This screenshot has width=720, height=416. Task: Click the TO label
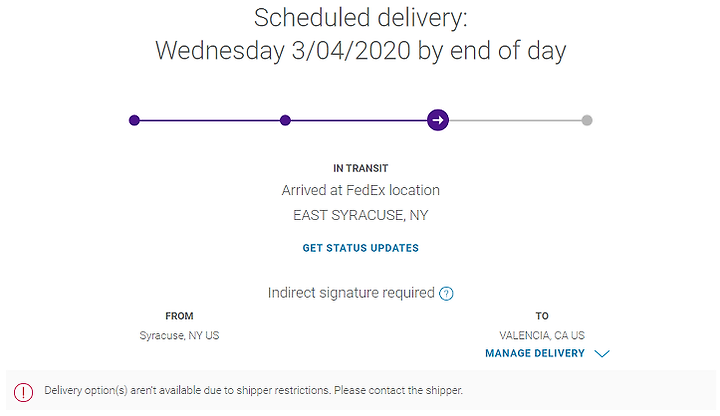542,316
